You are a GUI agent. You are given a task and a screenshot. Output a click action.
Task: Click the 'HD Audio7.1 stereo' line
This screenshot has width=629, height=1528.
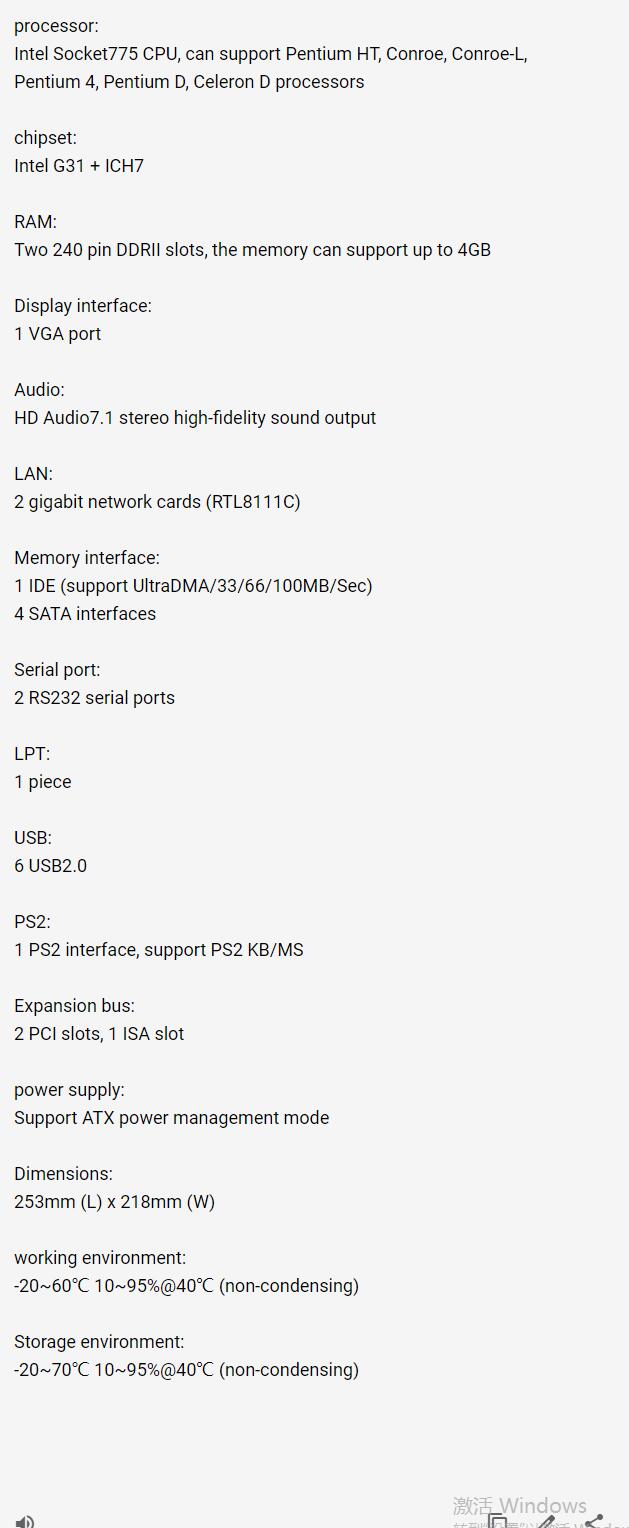[x=195, y=418]
